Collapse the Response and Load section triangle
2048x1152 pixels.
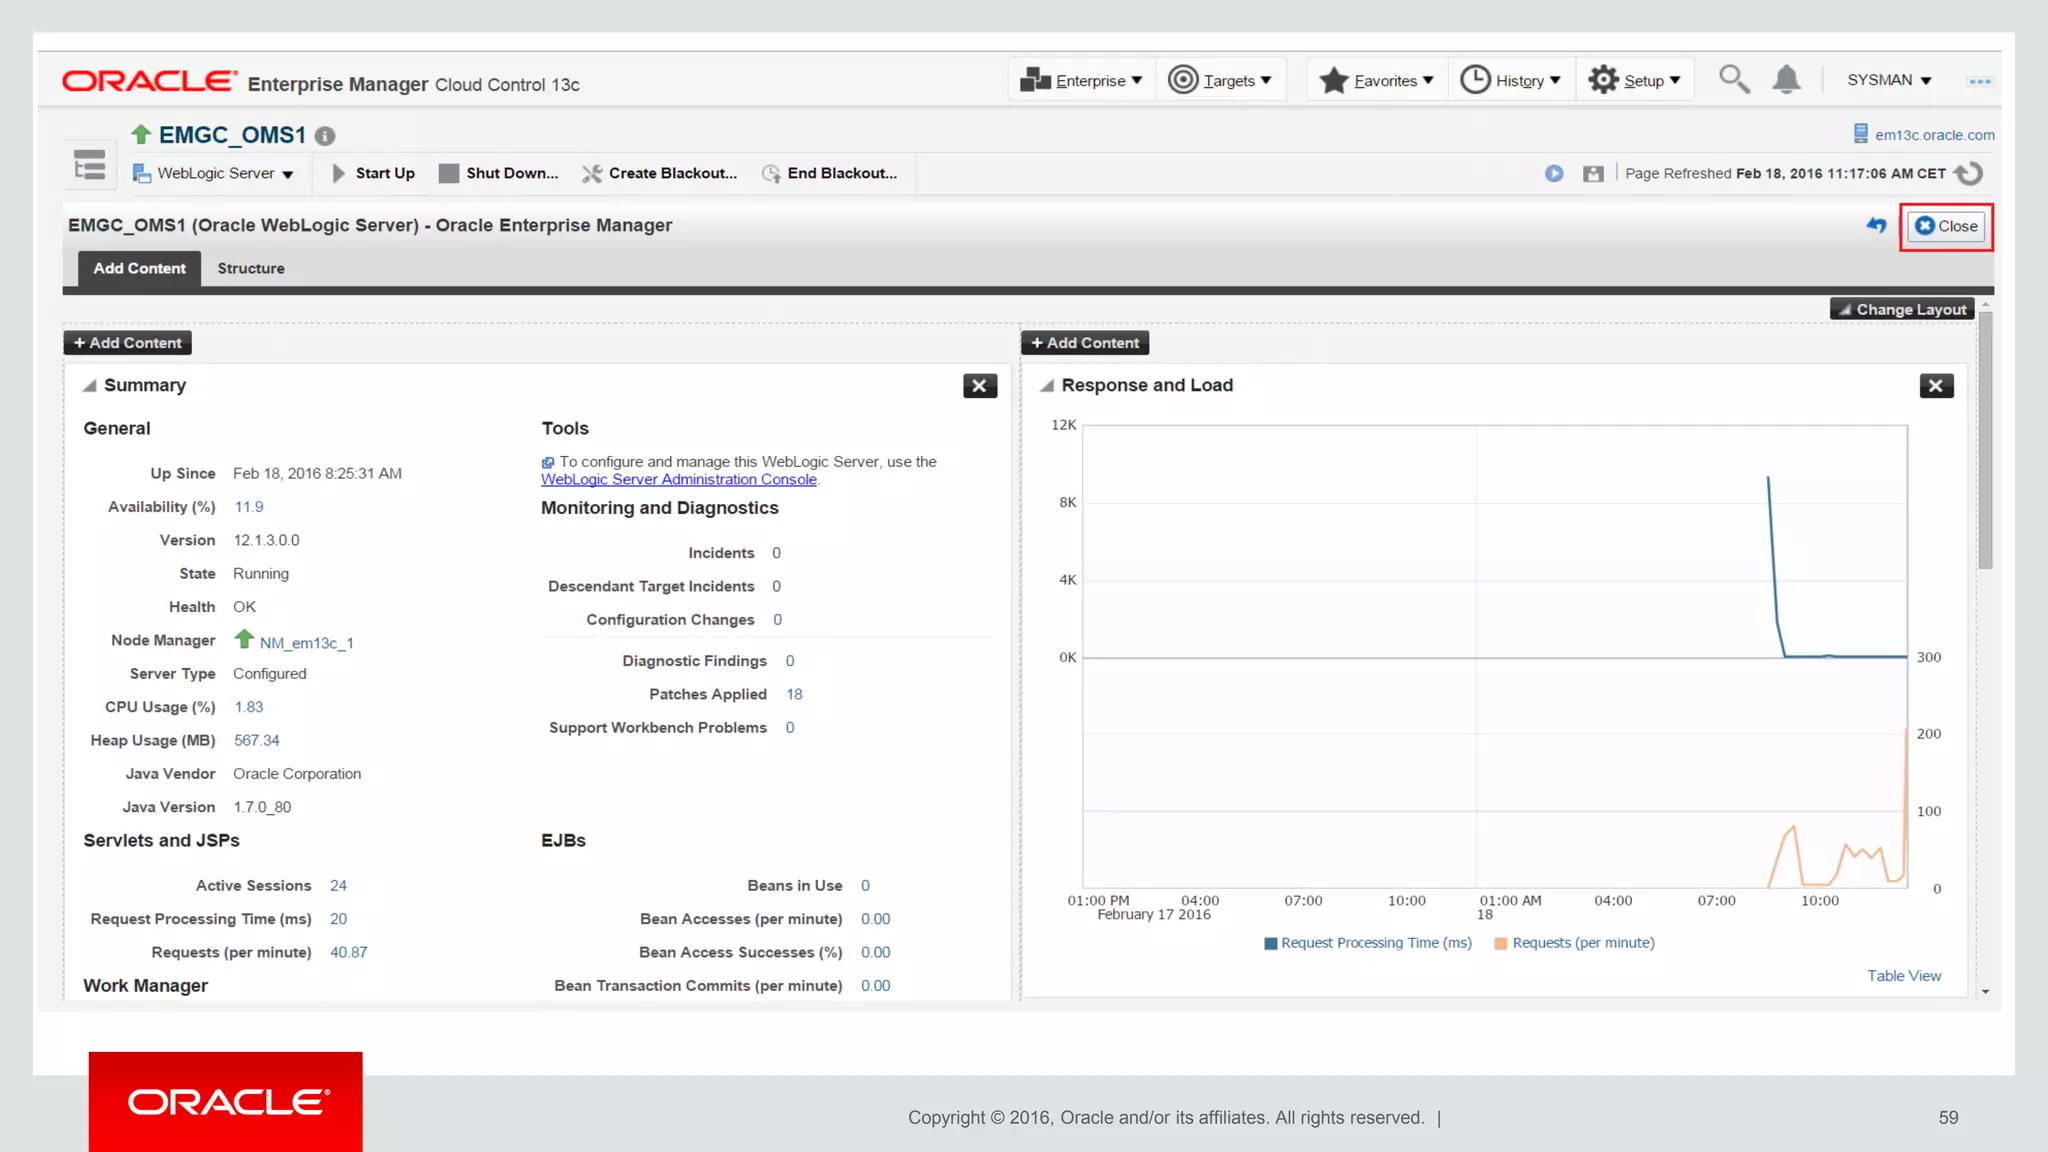(1047, 386)
